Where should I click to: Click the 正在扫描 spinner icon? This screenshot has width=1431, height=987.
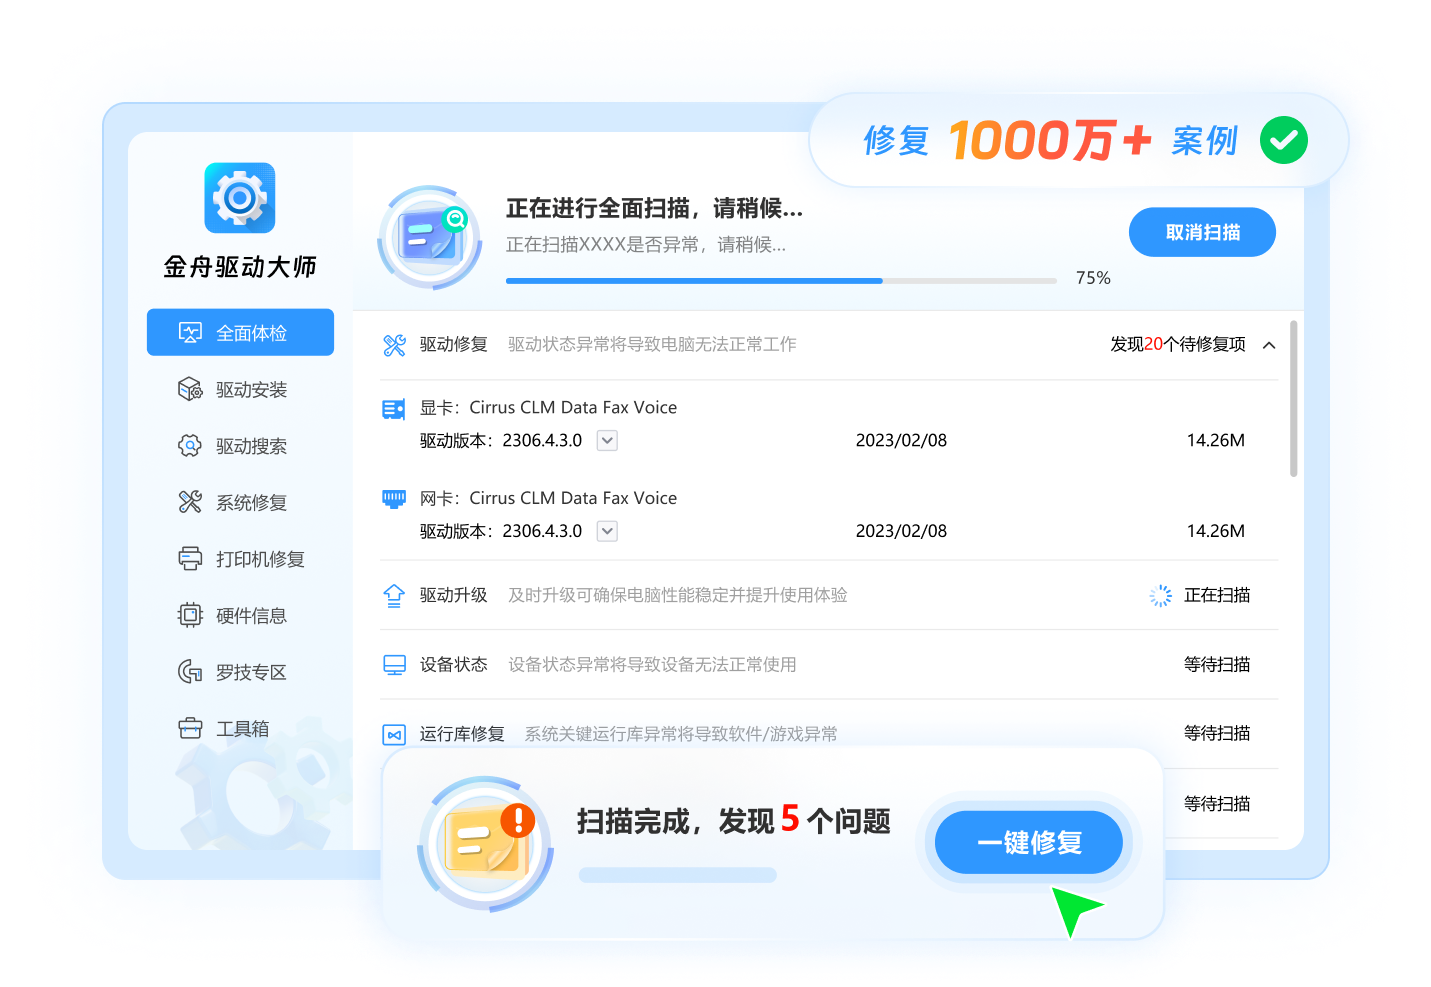coord(1160,596)
